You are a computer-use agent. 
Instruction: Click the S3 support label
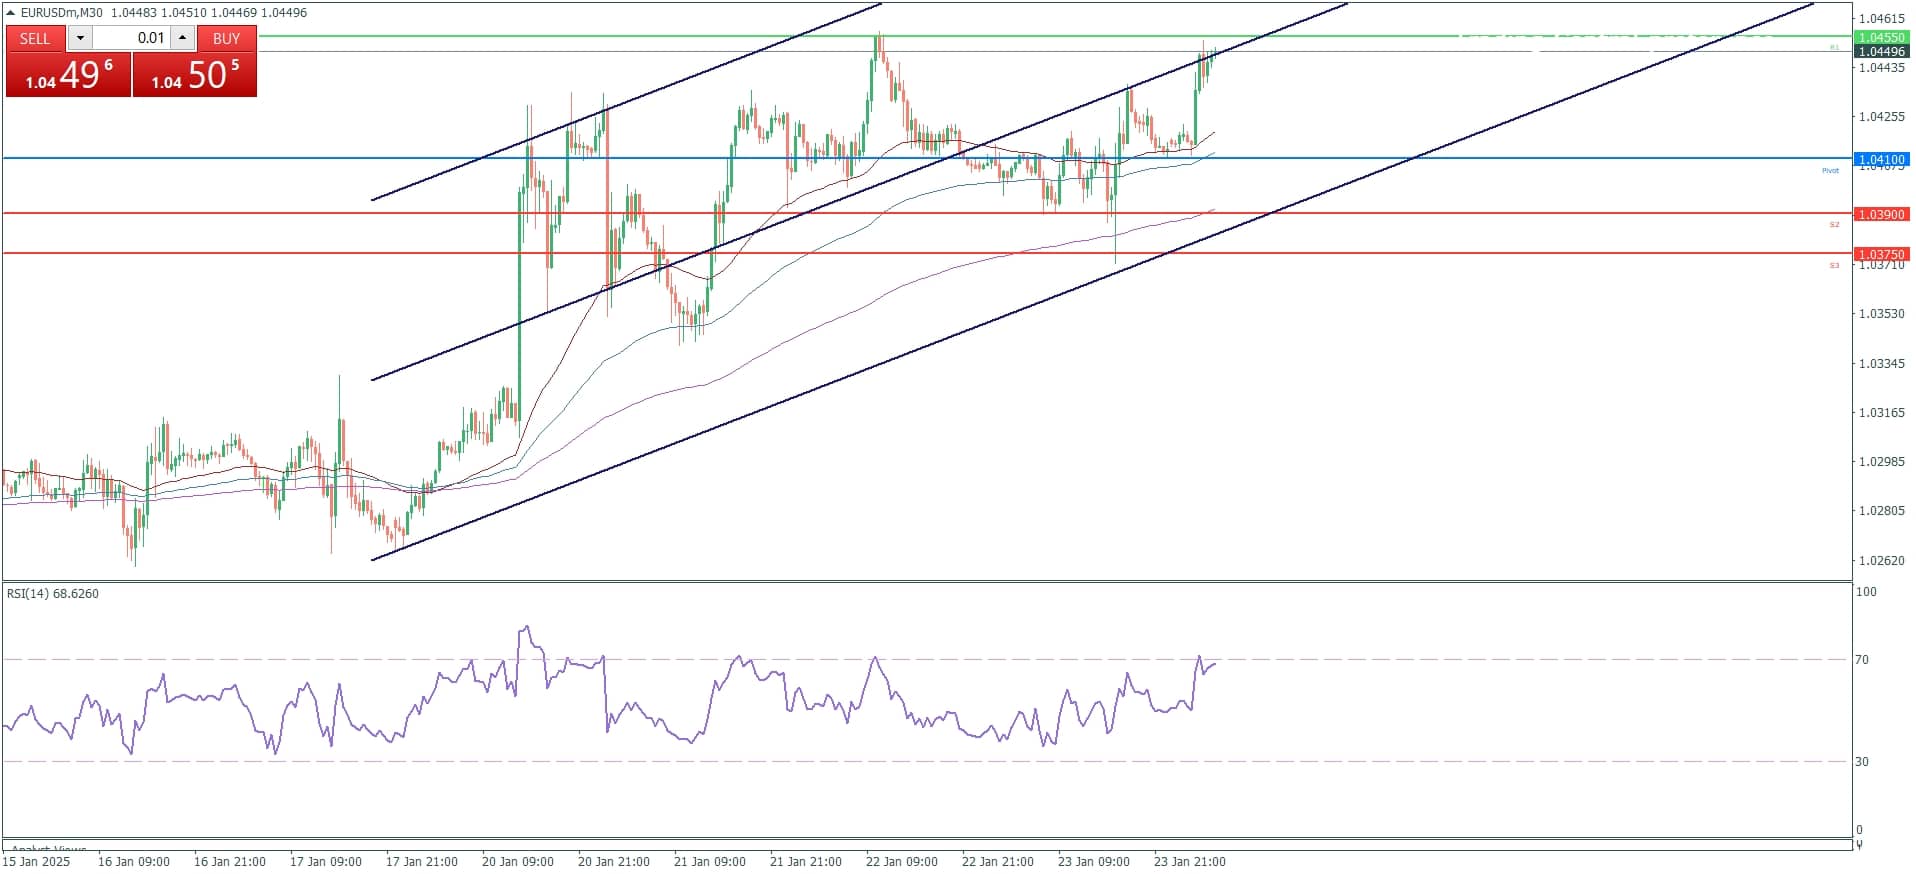[x=1834, y=266]
